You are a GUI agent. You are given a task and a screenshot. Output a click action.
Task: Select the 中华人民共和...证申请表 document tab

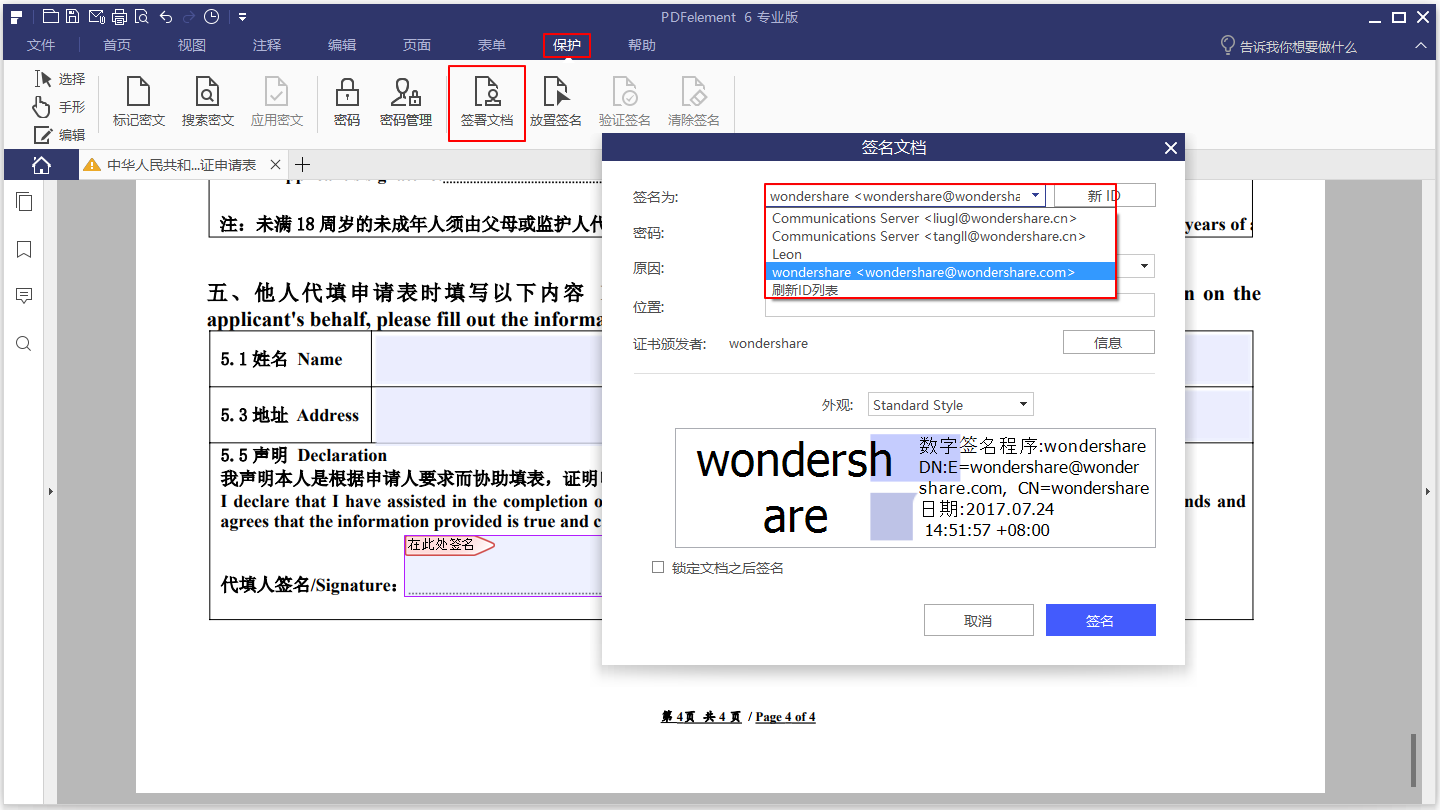click(180, 165)
